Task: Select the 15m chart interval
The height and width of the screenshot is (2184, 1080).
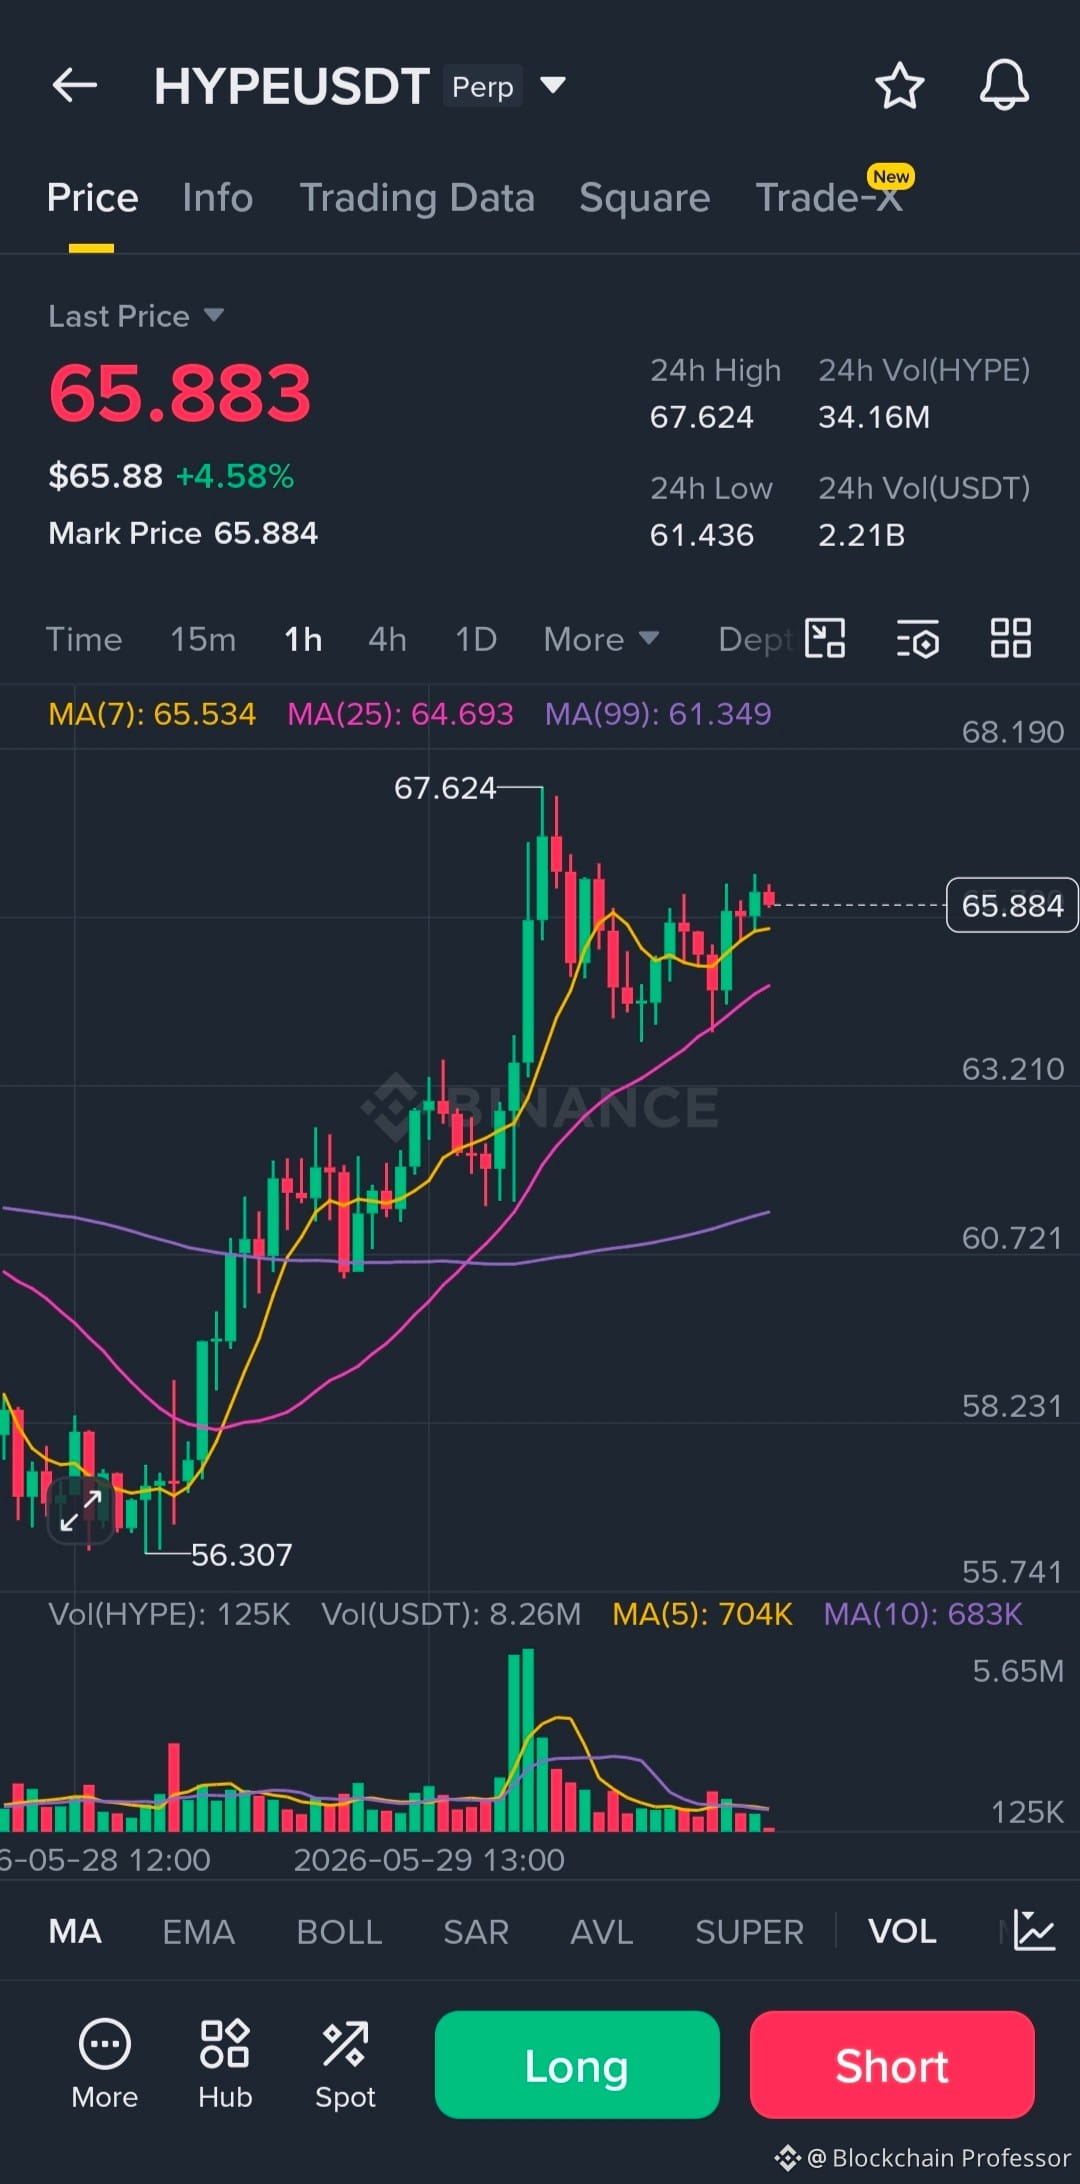Action: 203,640
